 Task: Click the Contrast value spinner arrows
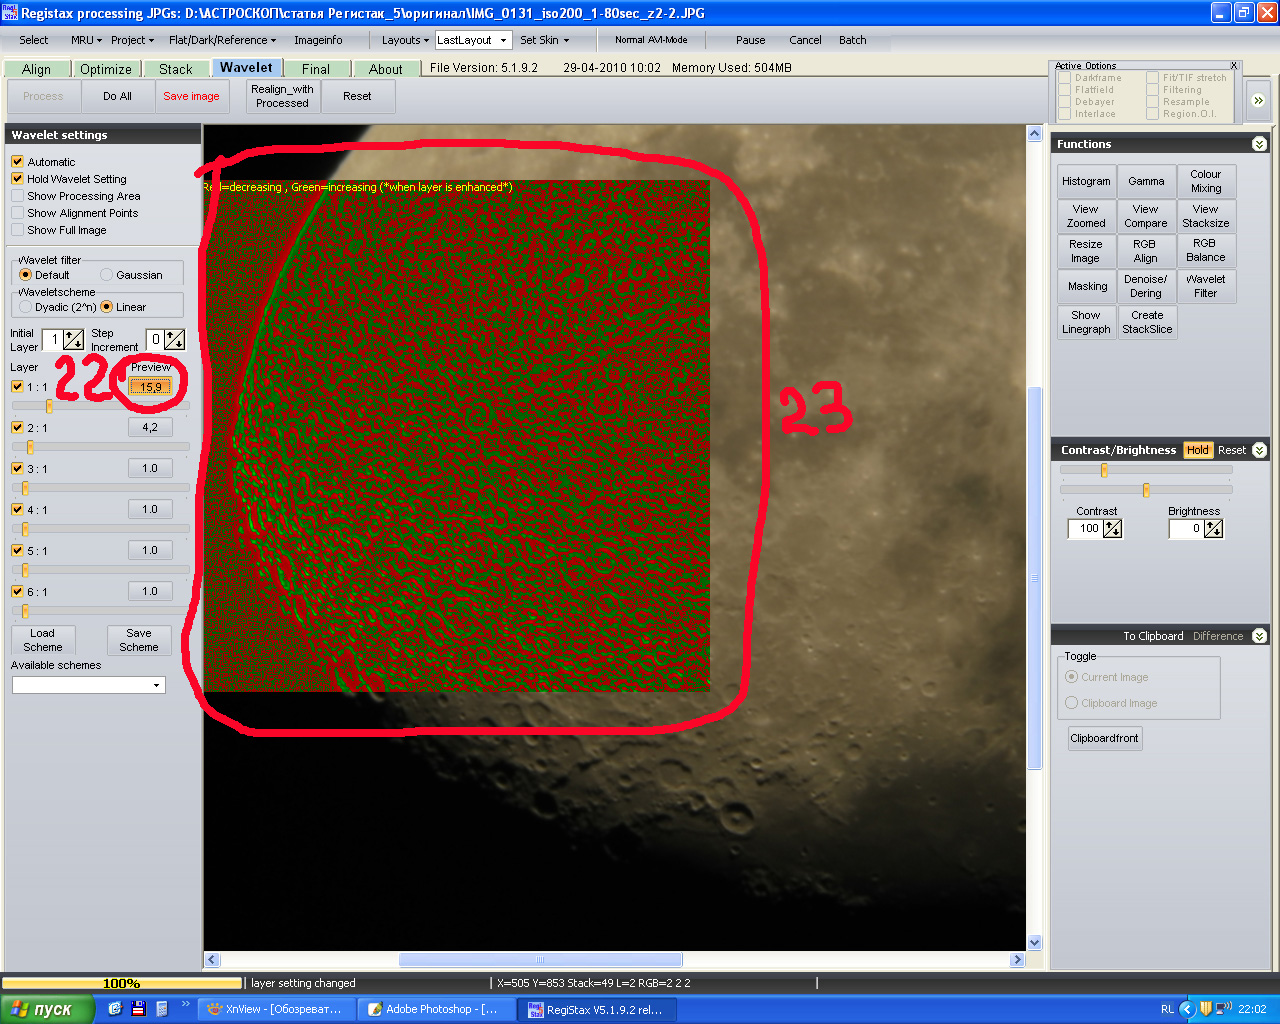pyautogui.click(x=1112, y=529)
